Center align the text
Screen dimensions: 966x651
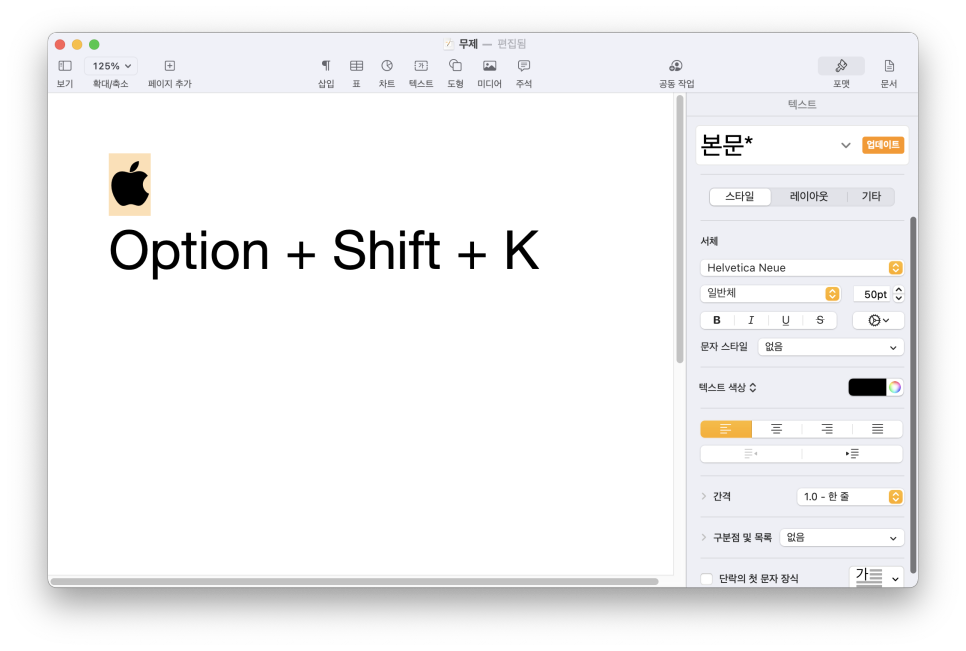[776, 429]
